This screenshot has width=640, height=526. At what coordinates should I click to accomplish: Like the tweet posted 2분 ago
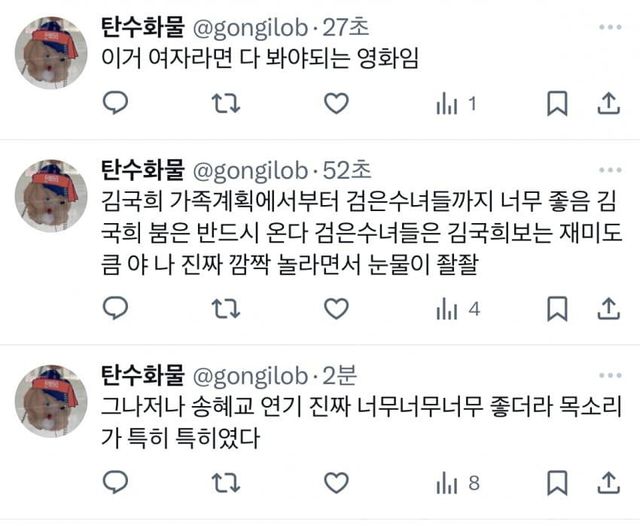pyautogui.click(x=336, y=483)
